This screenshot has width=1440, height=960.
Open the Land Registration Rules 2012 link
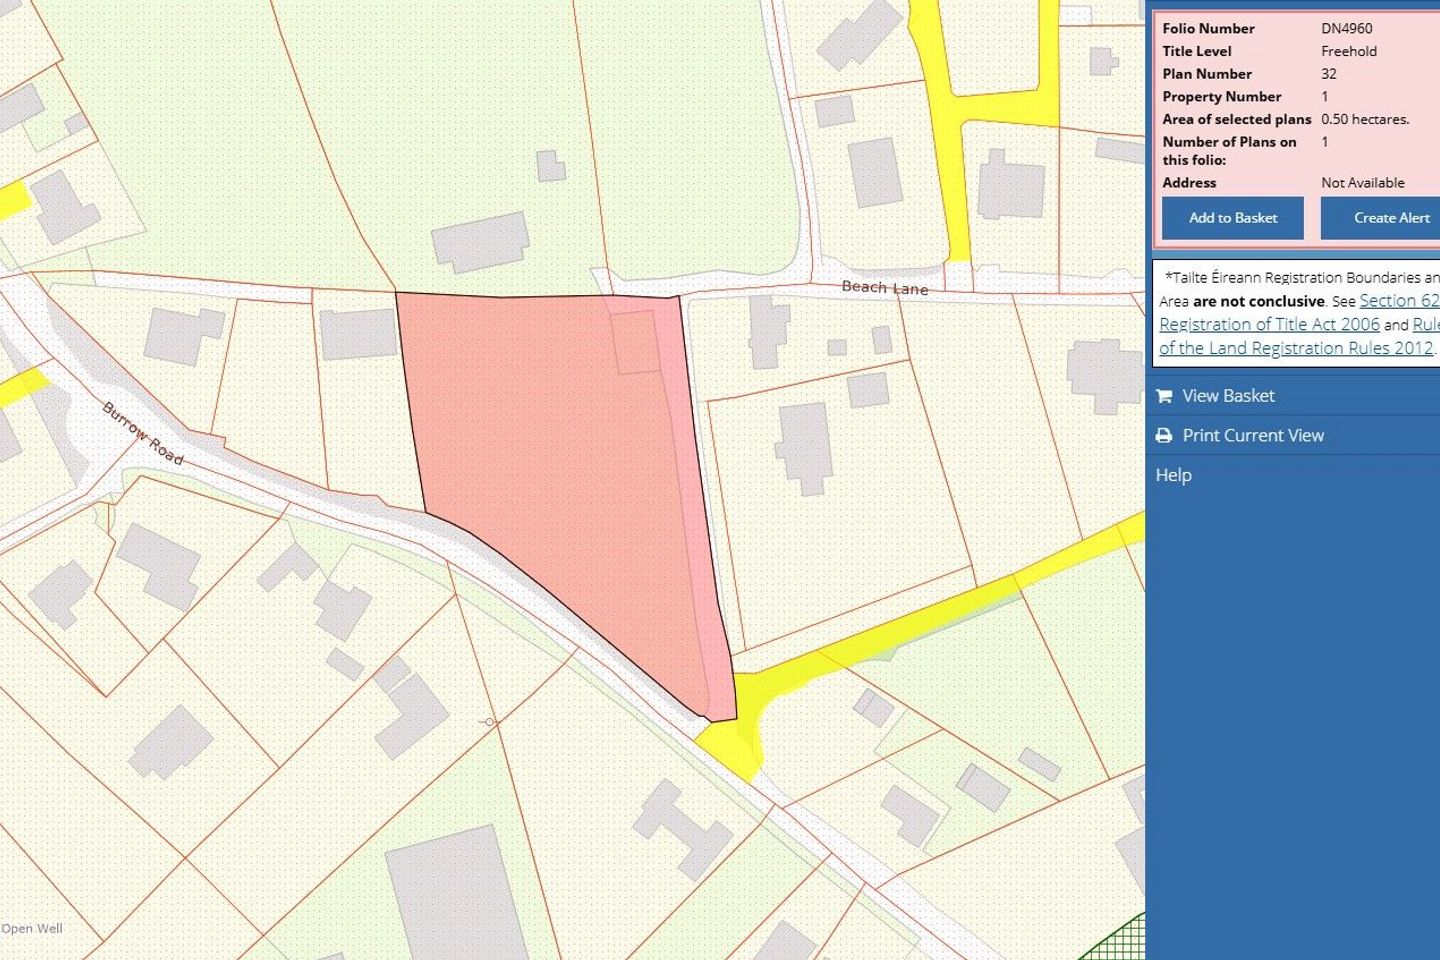[1296, 348]
